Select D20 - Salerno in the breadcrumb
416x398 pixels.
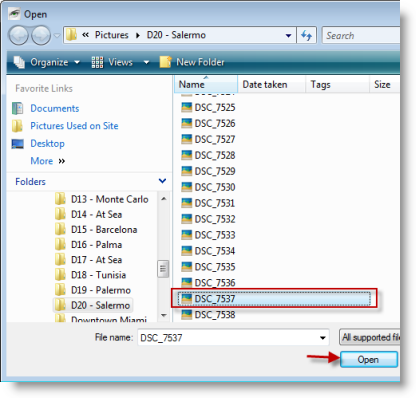click(x=176, y=35)
